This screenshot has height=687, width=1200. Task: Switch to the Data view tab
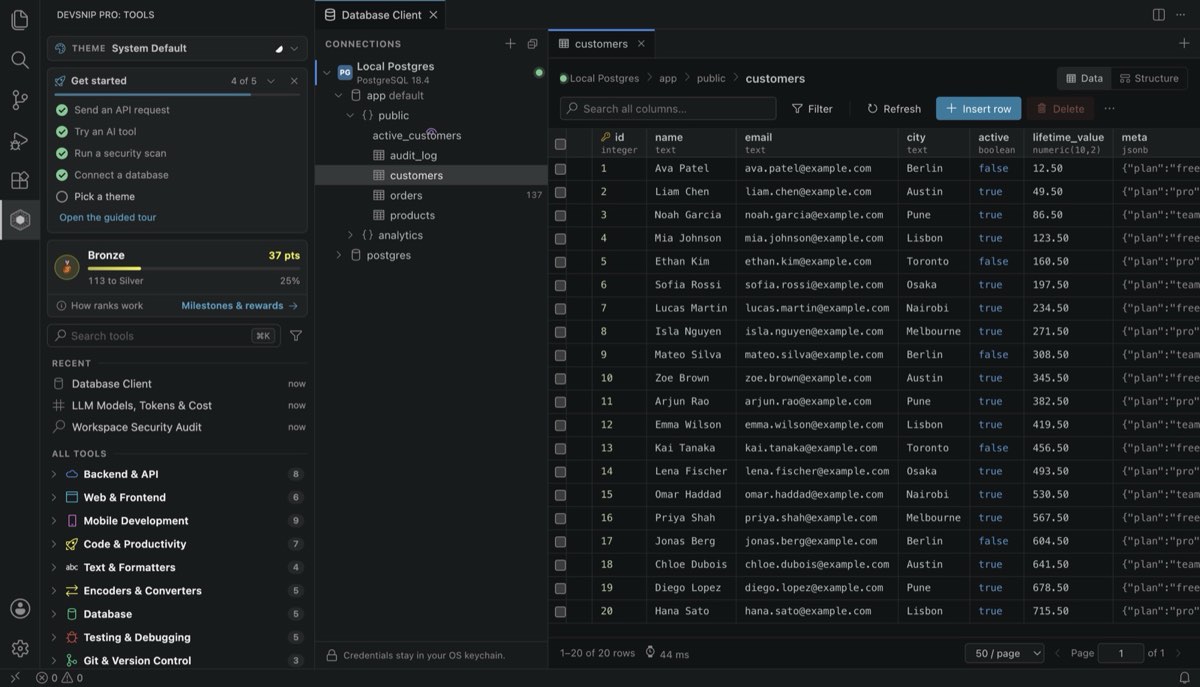tap(1084, 78)
